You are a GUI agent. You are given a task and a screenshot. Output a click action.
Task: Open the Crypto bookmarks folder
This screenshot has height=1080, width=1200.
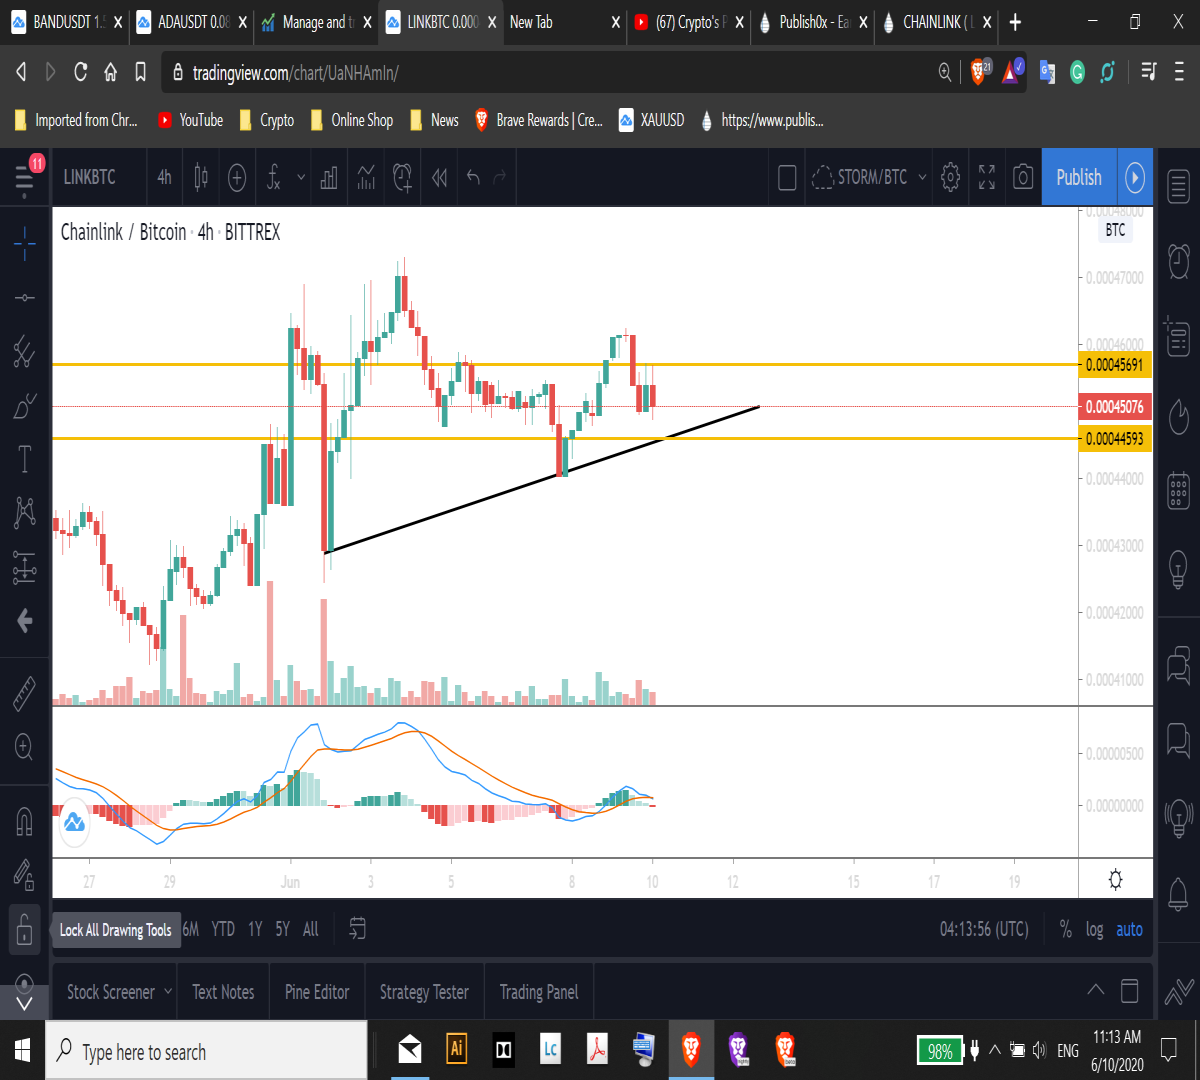267,120
